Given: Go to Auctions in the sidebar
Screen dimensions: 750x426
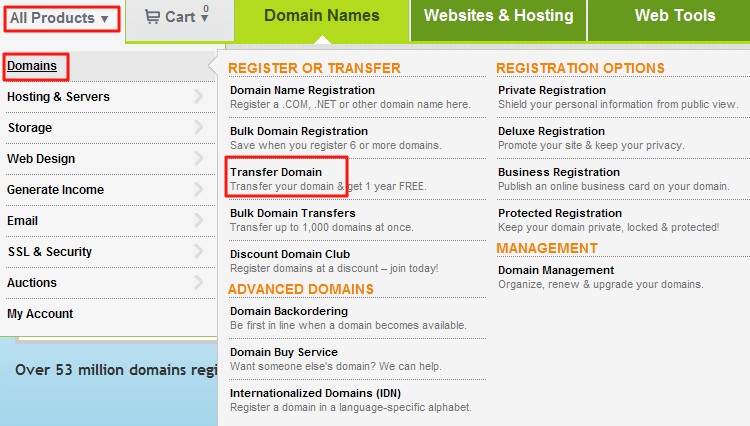Looking at the screenshot, I should [32, 283].
